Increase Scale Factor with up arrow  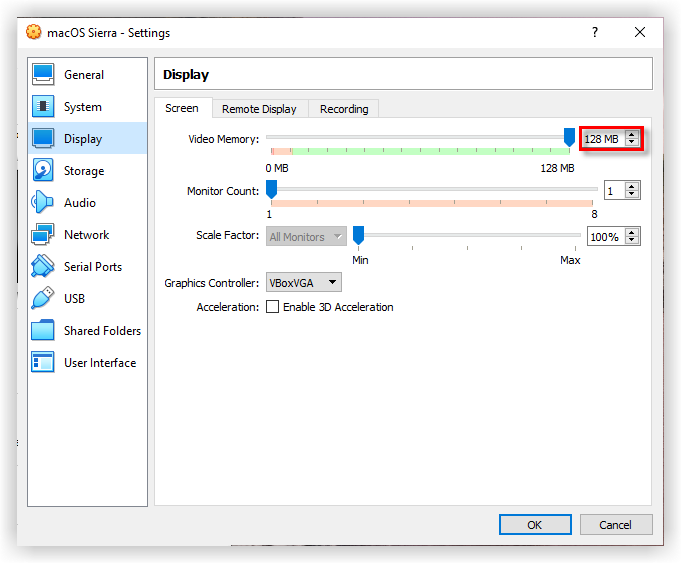pyautogui.click(x=632, y=233)
